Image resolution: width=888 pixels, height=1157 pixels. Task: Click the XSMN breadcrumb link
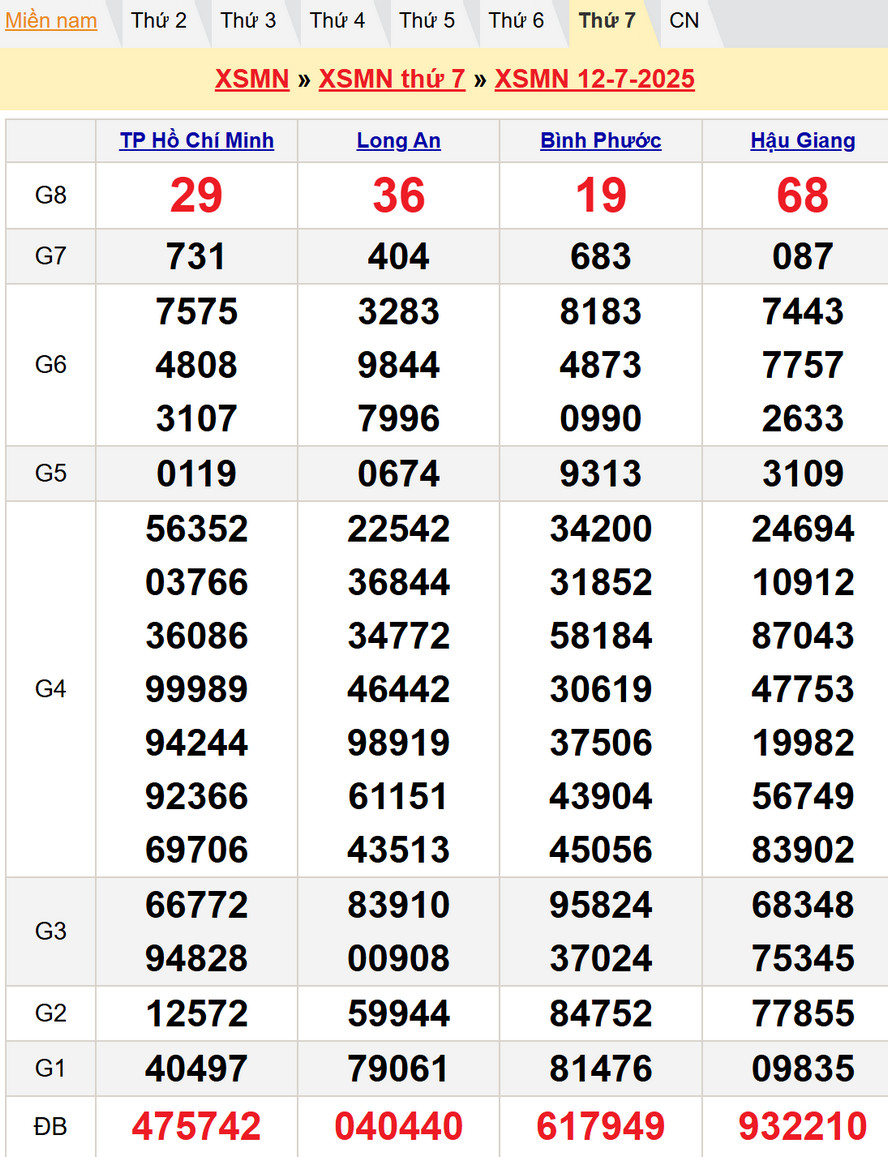pyautogui.click(x=252, y=79)
